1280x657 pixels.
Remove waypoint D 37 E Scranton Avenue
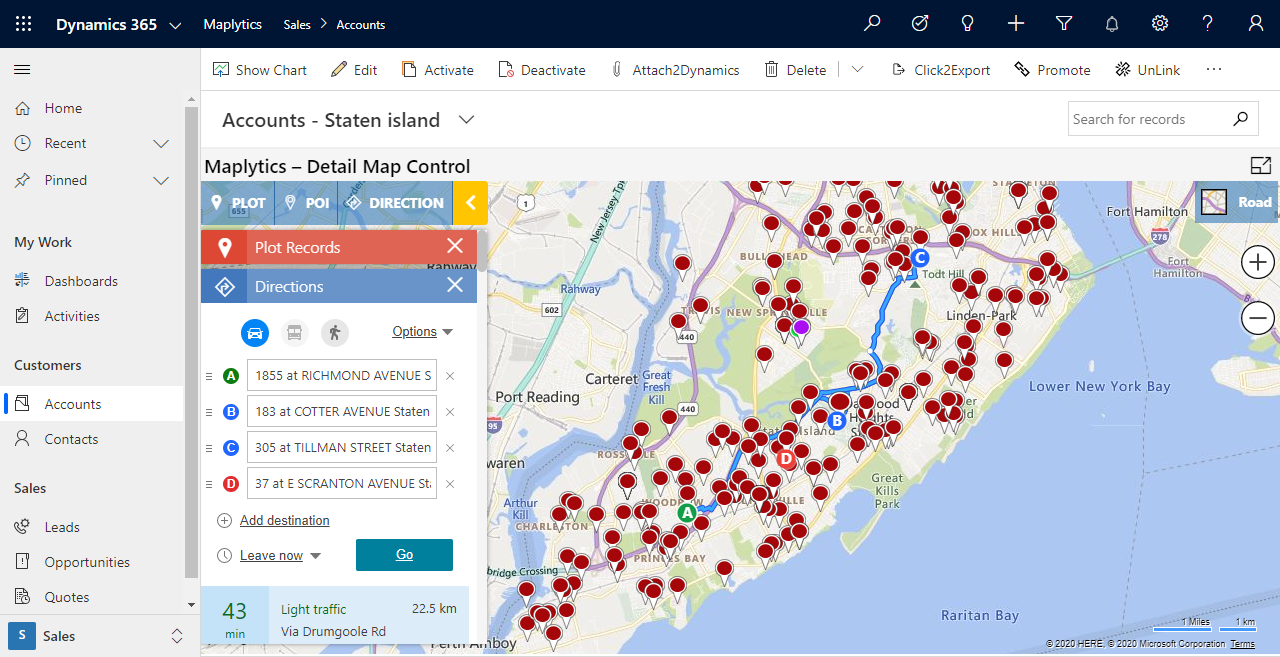[x=450, y=484]
